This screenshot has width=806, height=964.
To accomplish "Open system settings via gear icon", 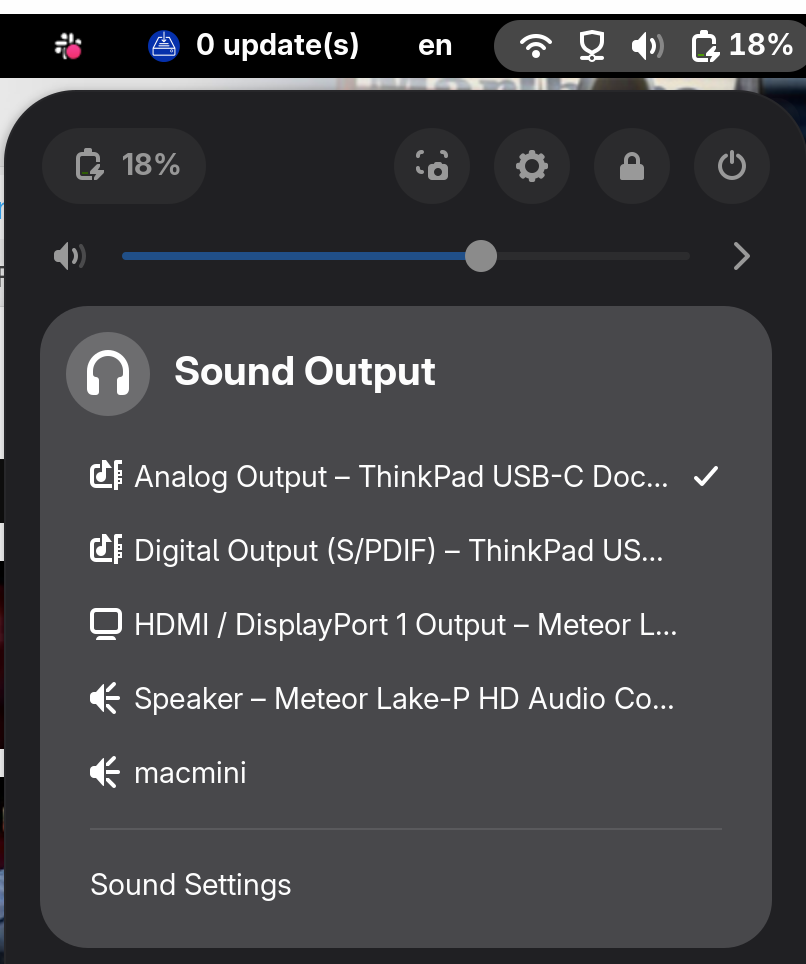I will pyautogui.click(x=532, y=166).
